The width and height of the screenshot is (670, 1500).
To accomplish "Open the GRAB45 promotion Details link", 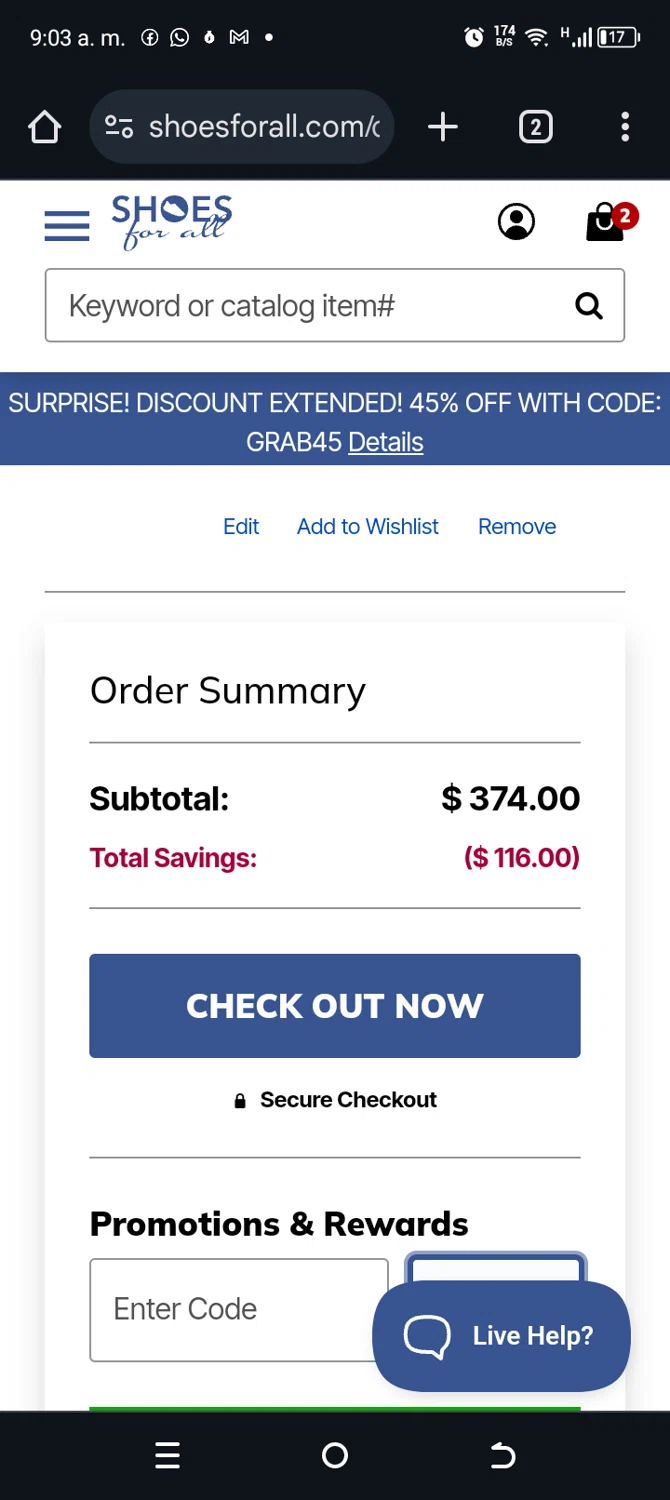I will tap(386, 442).
